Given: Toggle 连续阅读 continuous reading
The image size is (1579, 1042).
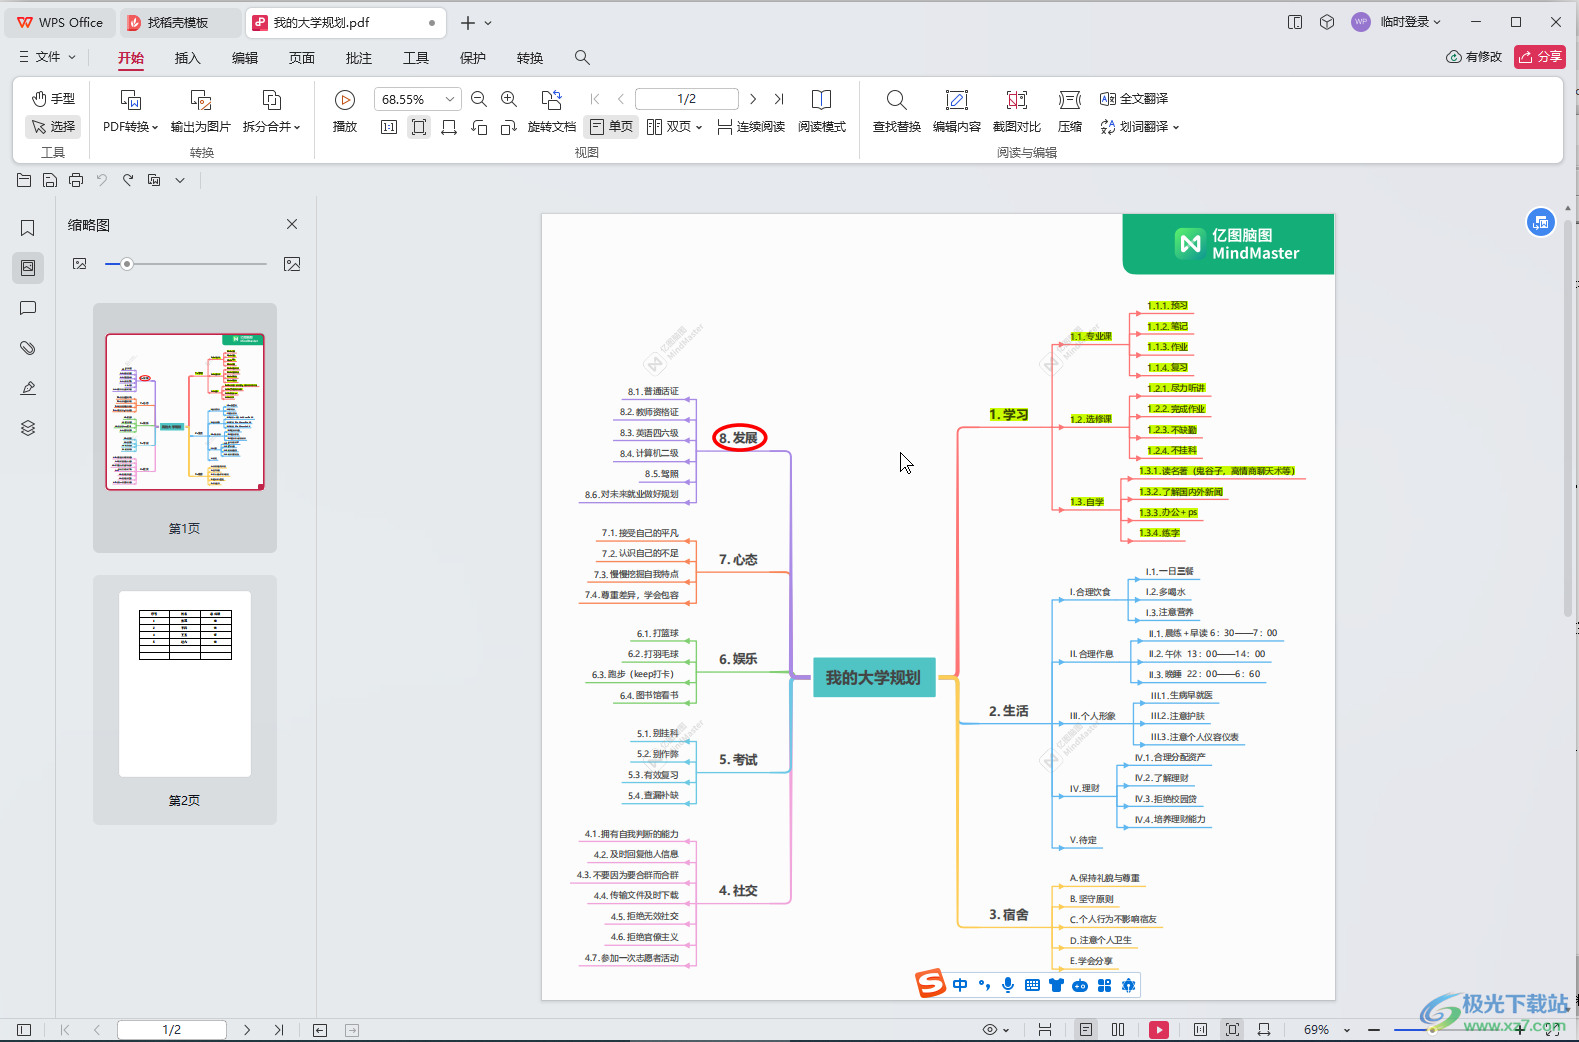Looking at the screenshot, I should point(751,127).
